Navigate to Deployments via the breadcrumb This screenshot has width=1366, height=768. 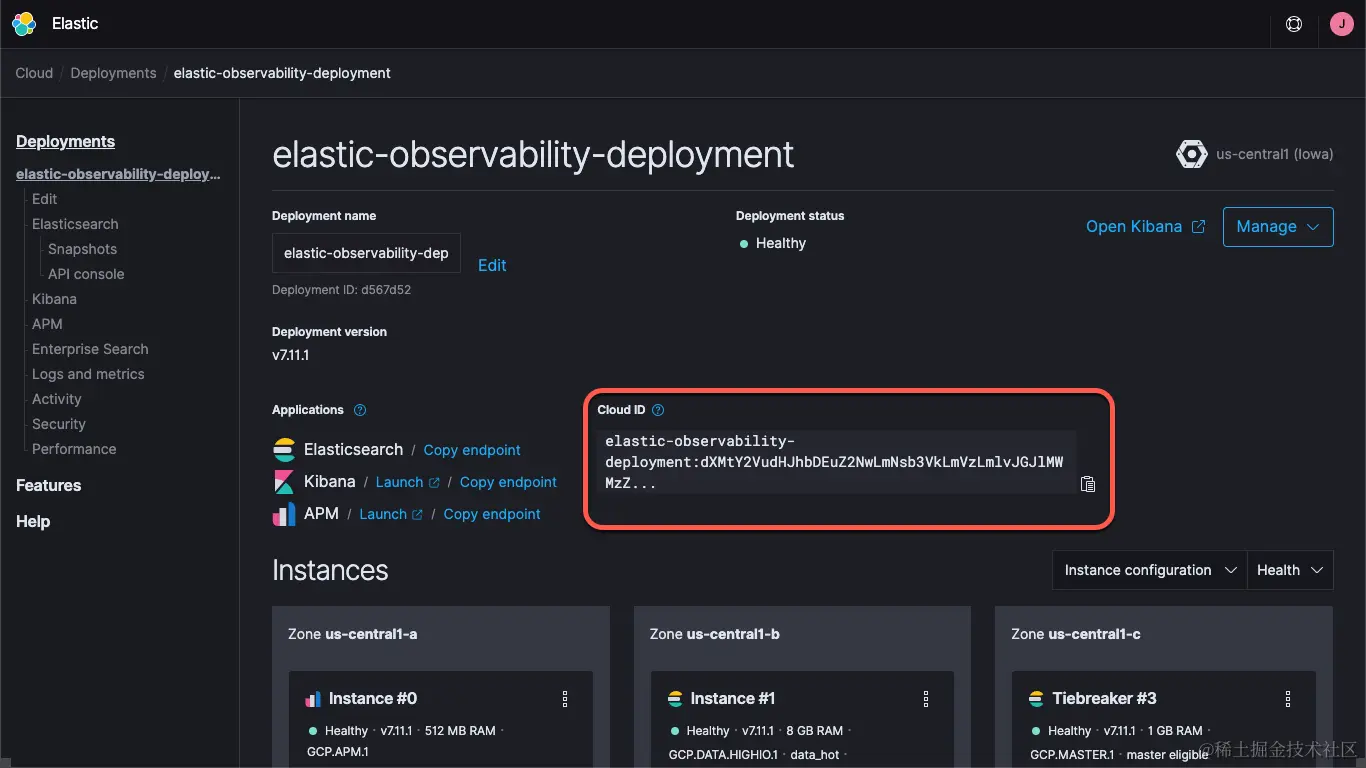[113, 72]
